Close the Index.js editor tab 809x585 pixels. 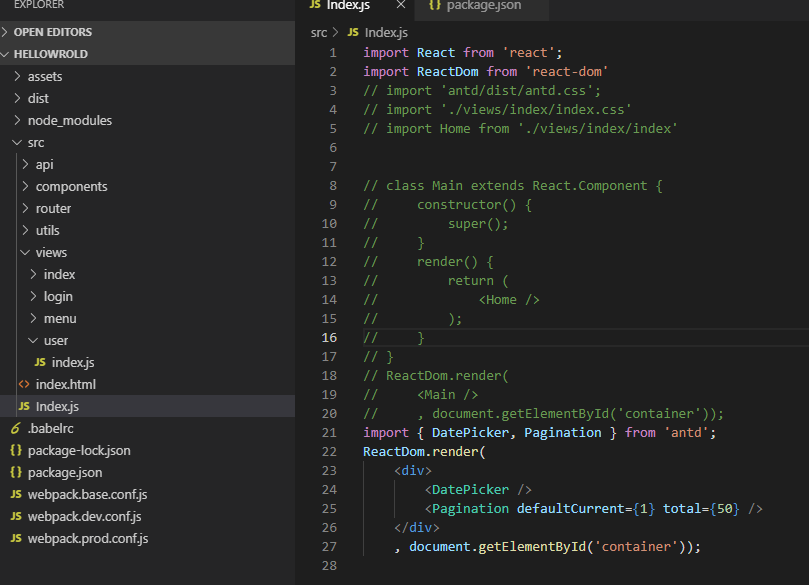tap(401, 5)
